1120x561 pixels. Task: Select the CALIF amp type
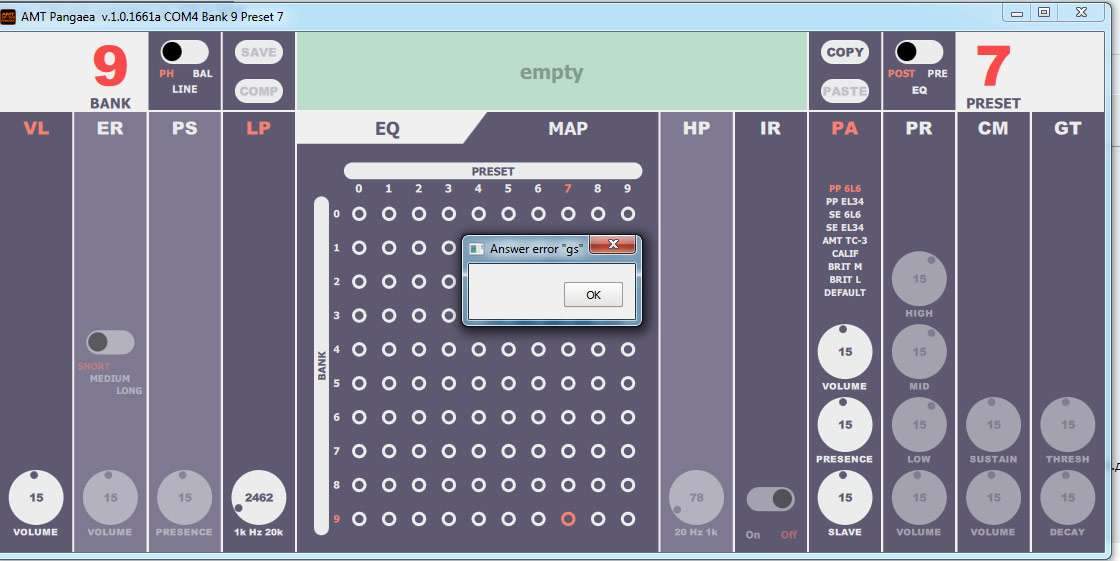point(845,254)
